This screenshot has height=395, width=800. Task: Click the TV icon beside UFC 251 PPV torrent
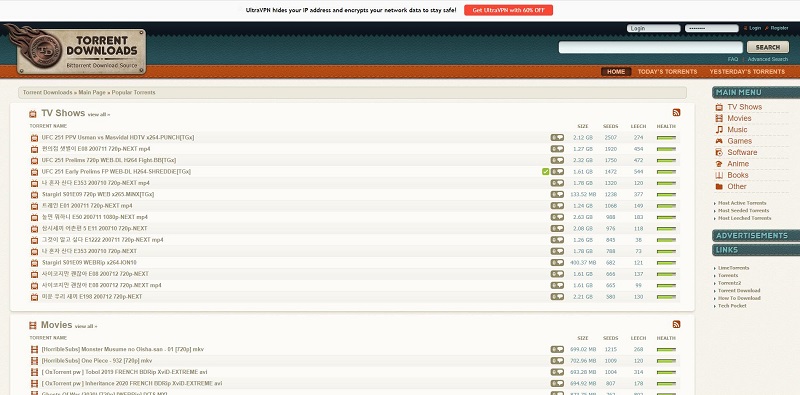tap(34, 138)
